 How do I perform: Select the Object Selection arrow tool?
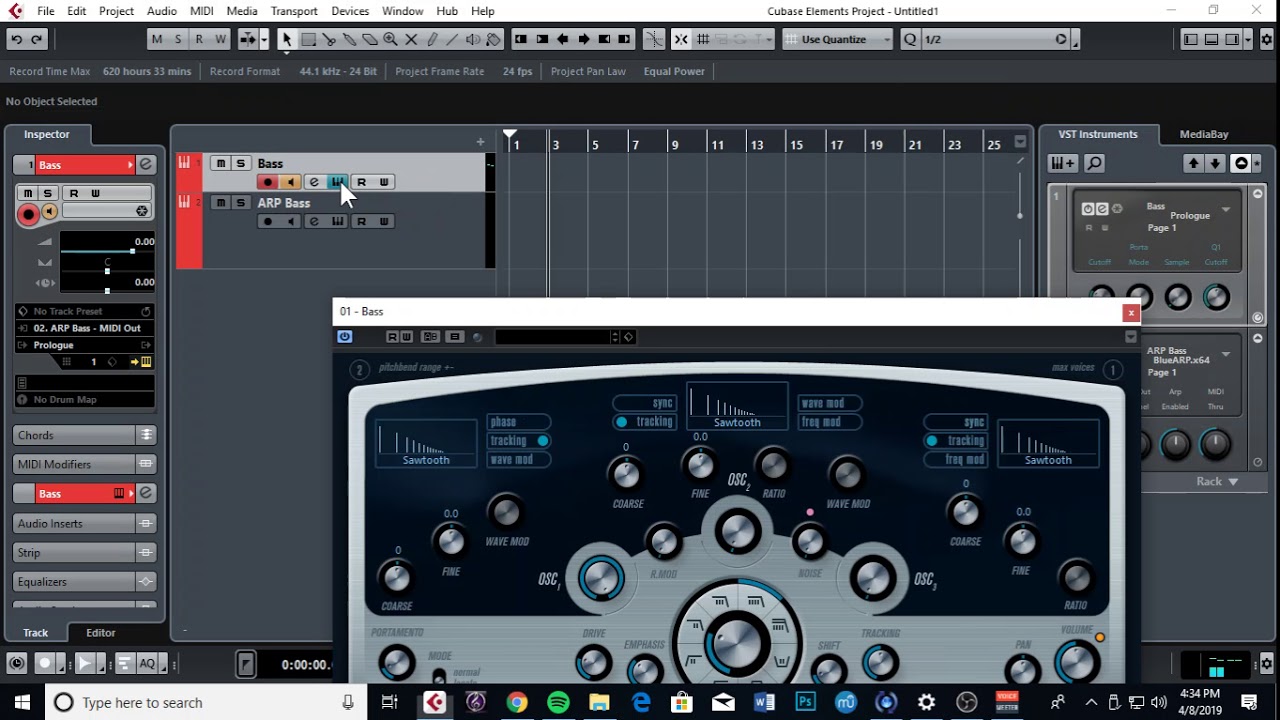(x=286, y=39)
